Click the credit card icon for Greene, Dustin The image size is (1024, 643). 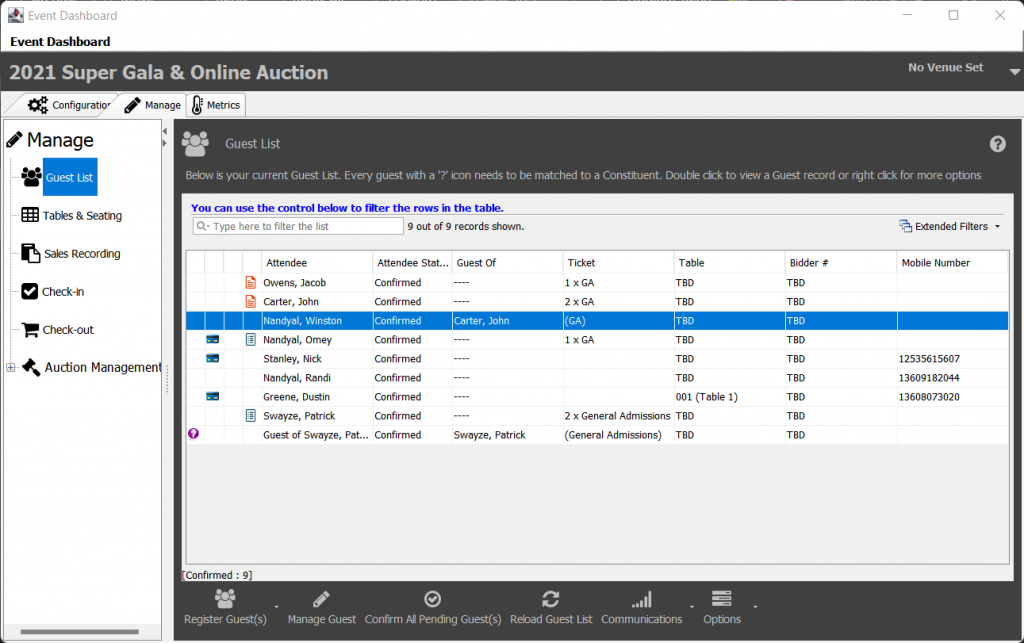coord(212,396)
